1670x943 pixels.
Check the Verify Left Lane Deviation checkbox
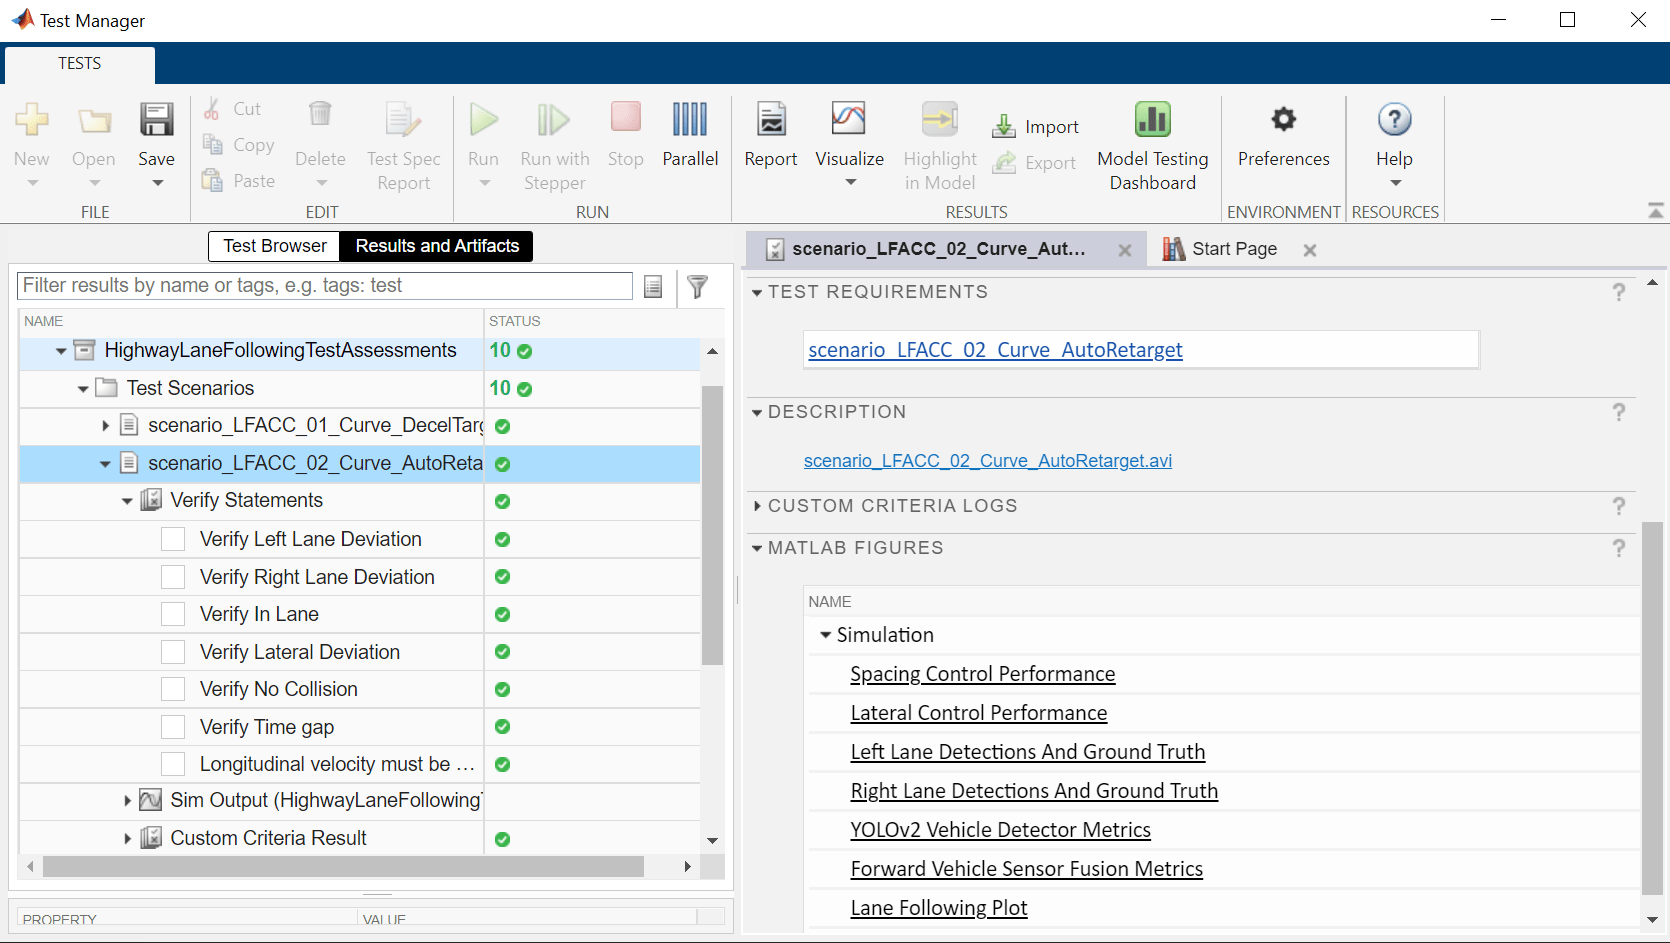[173, 539]
